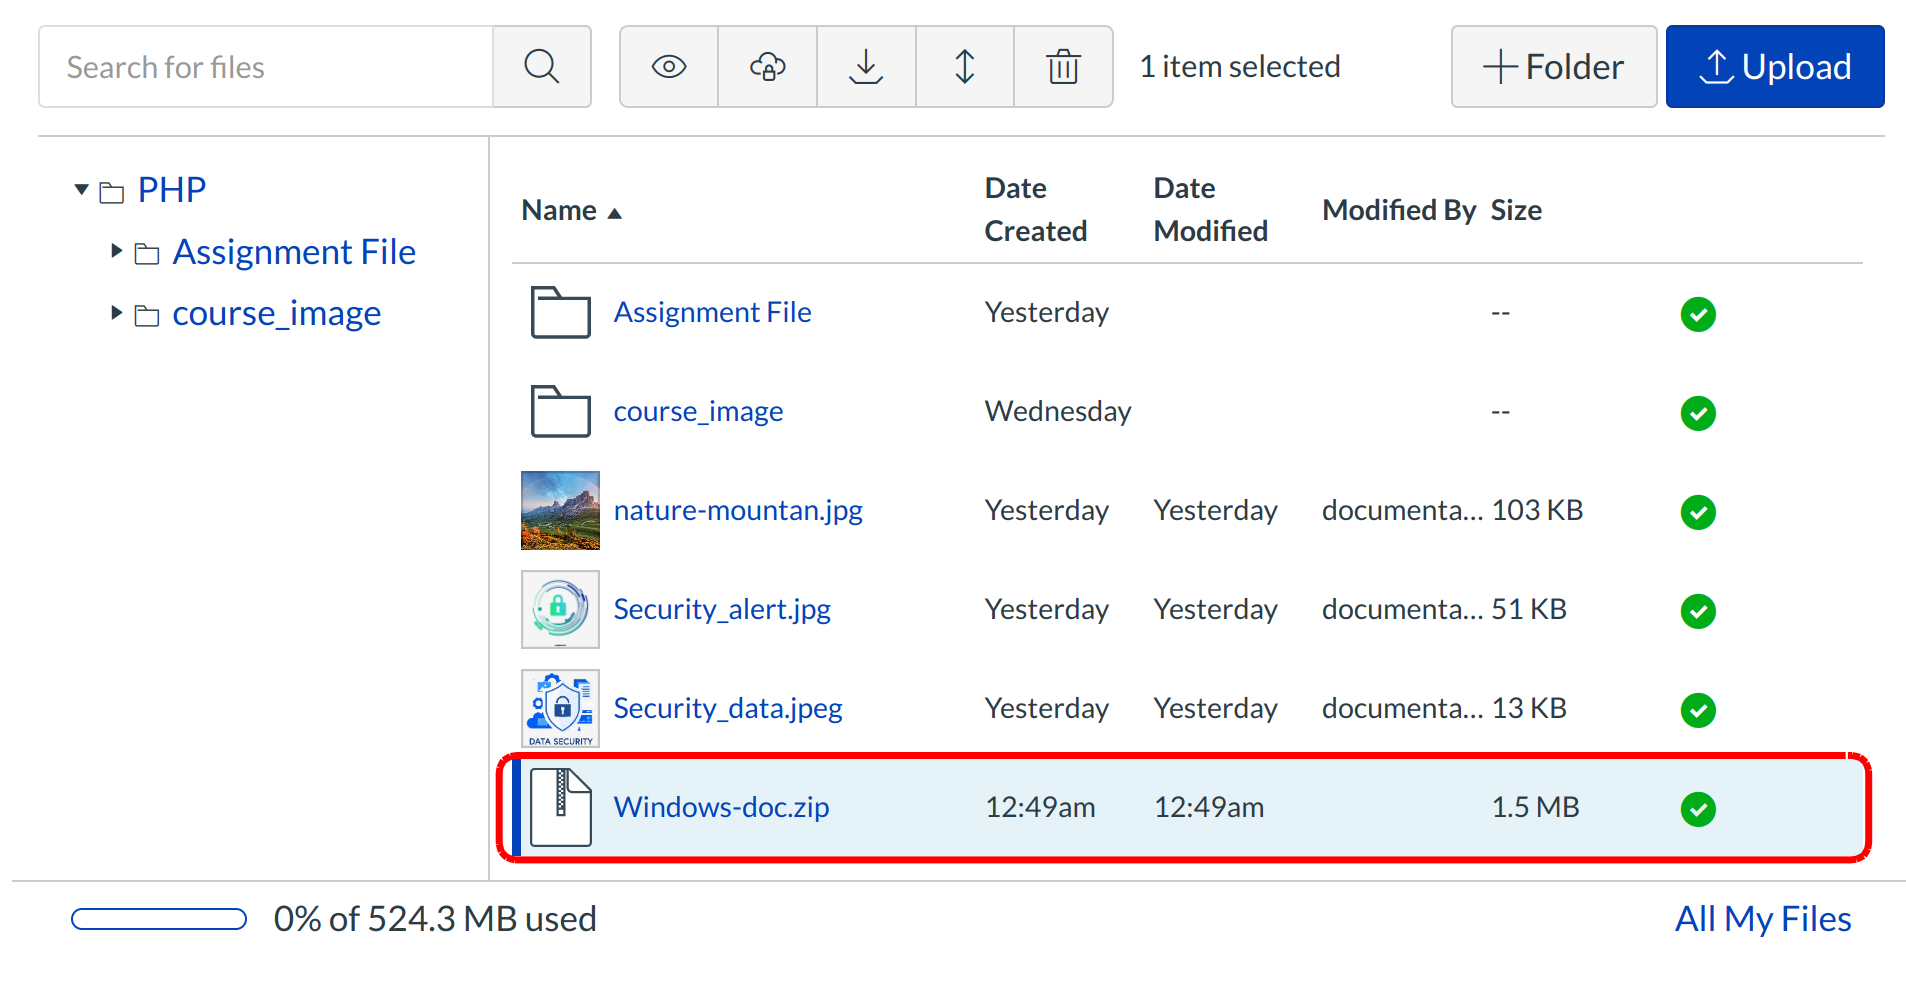The image size is (1906, 990).
Task: Expand course_image in folder tree
Action: point(117,313)
